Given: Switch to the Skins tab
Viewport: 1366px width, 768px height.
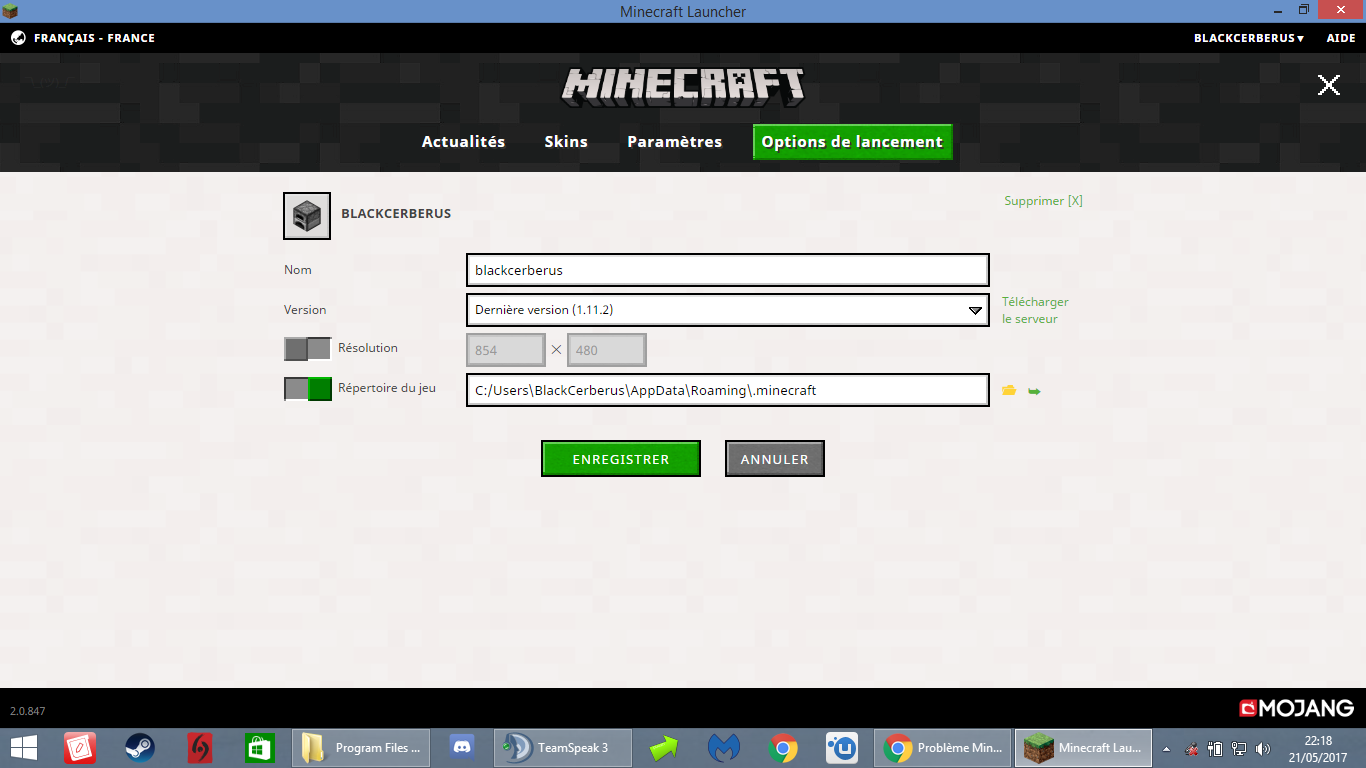Looking at the screenshot, I should pos(566,142).
